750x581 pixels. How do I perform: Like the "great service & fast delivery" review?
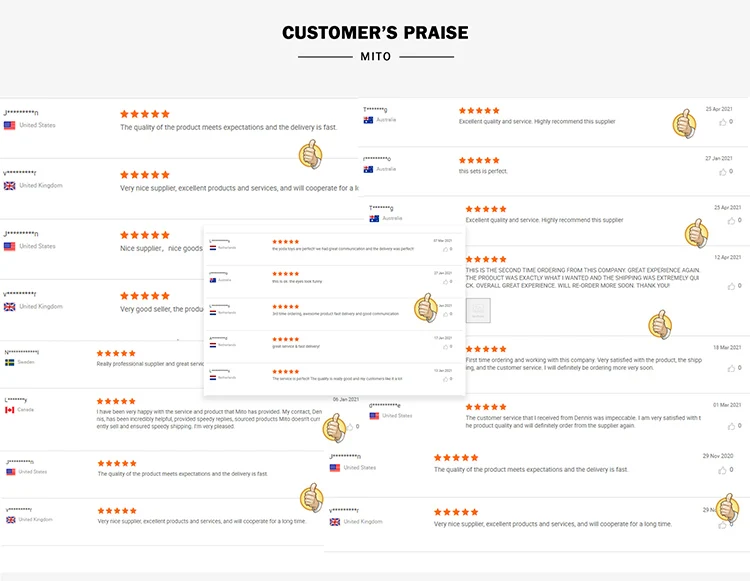tap(444, 347)
